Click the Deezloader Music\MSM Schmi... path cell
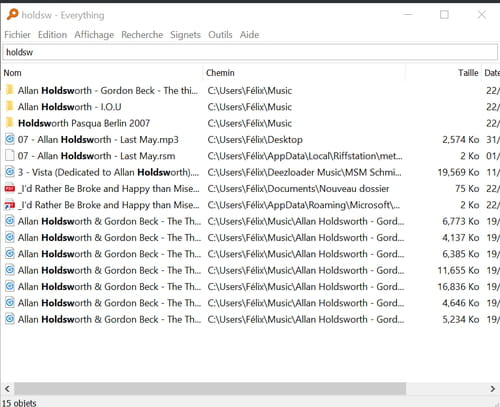Viewport: 500px width, 407px height. coord(304,172)
